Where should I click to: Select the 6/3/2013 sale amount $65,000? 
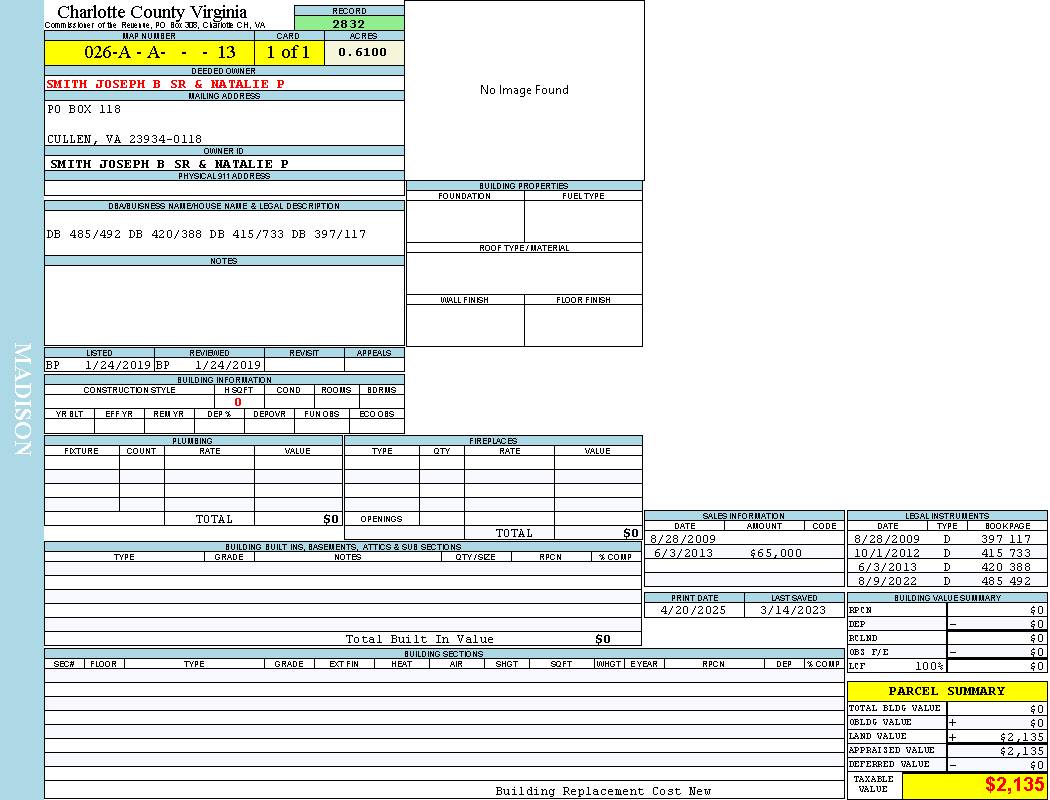tap(775, 553)
